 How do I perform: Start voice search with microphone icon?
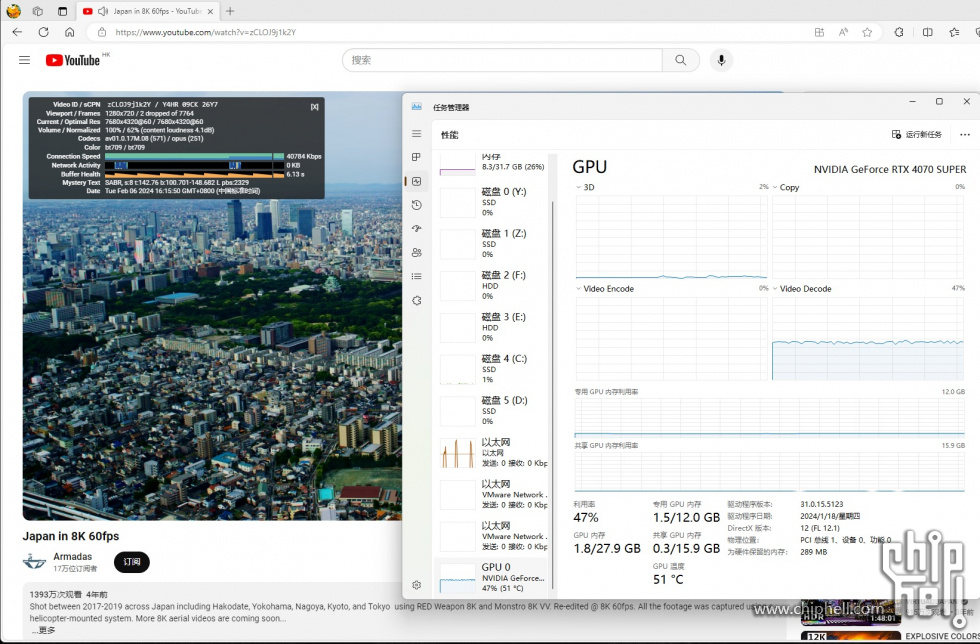click(721, 60)
